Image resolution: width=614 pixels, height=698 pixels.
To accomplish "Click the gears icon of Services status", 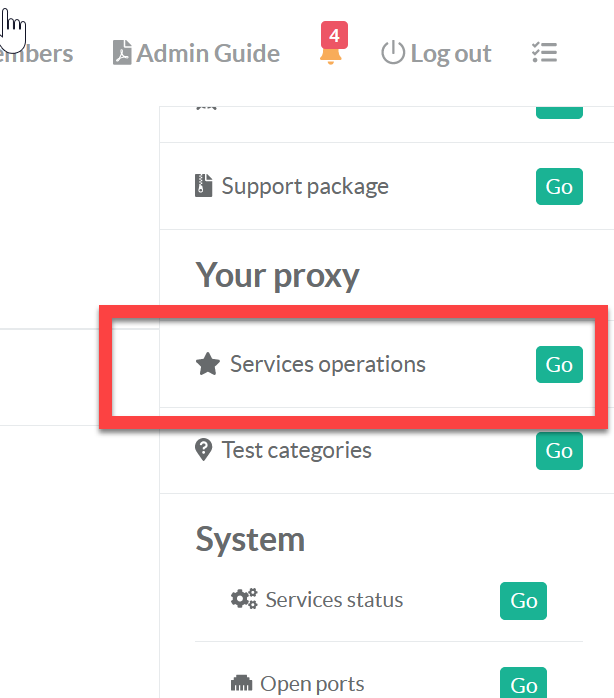I will 244,599.
